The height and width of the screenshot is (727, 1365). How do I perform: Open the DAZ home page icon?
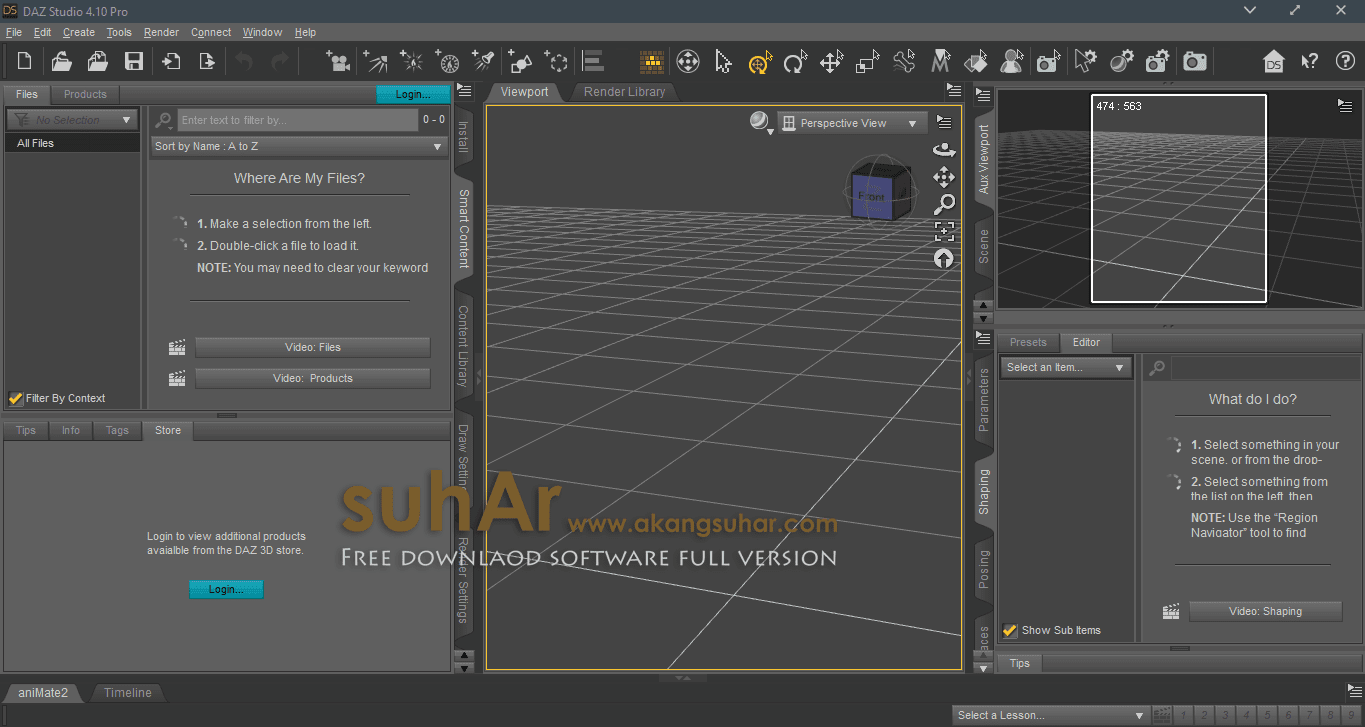click(x=1273, y=62)
